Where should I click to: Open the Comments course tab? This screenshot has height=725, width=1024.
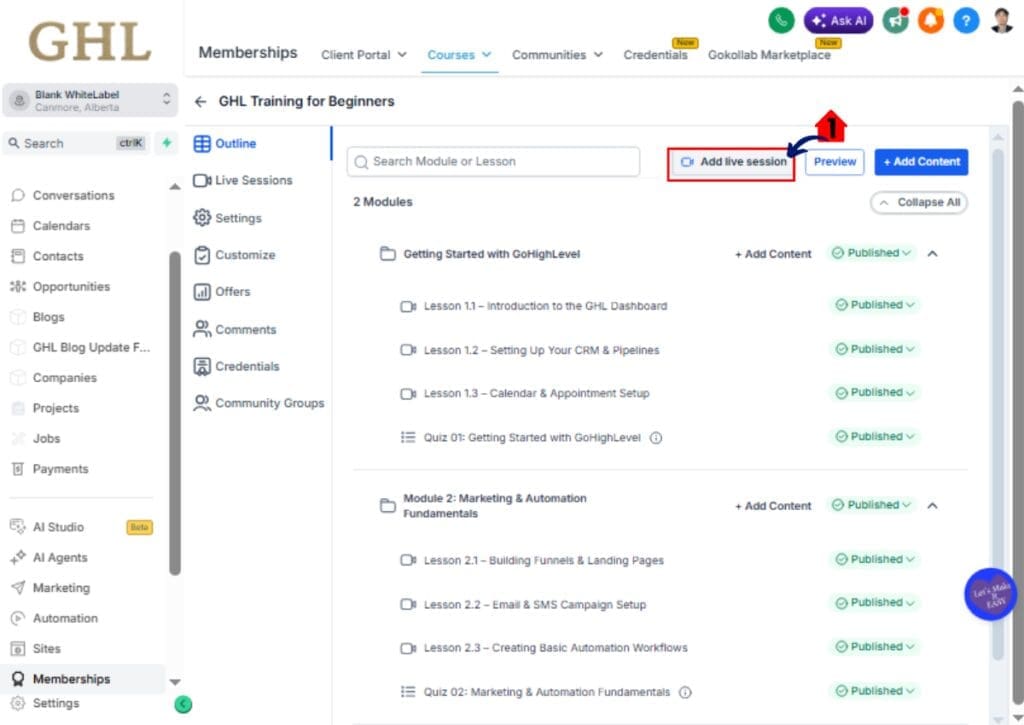(x=235, y=329)
